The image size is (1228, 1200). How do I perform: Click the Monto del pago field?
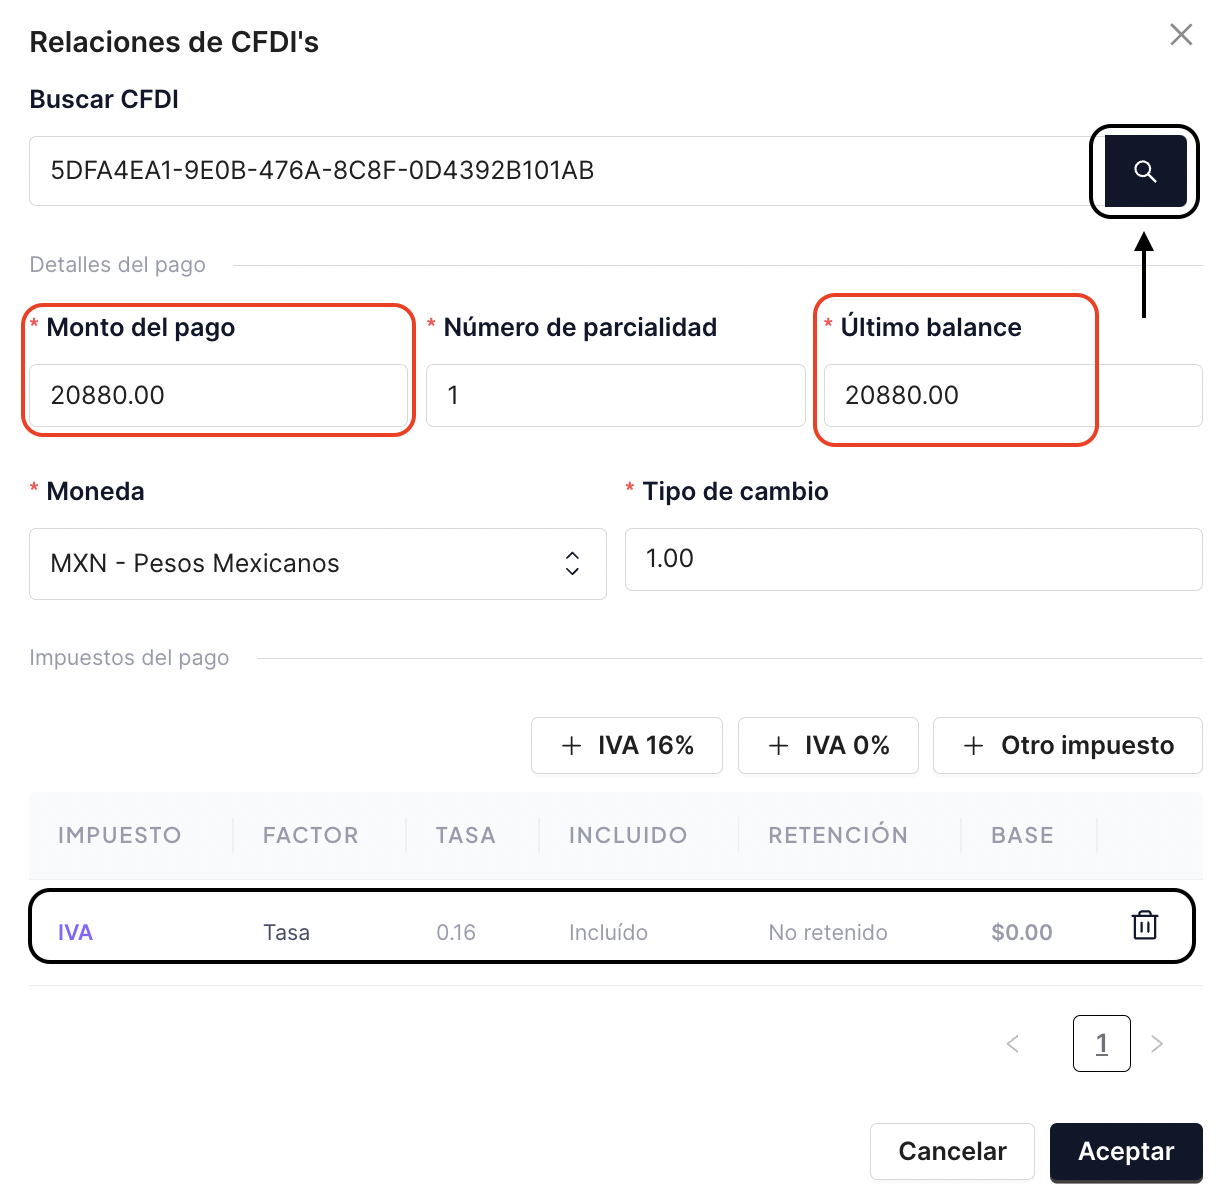point(218,395)
